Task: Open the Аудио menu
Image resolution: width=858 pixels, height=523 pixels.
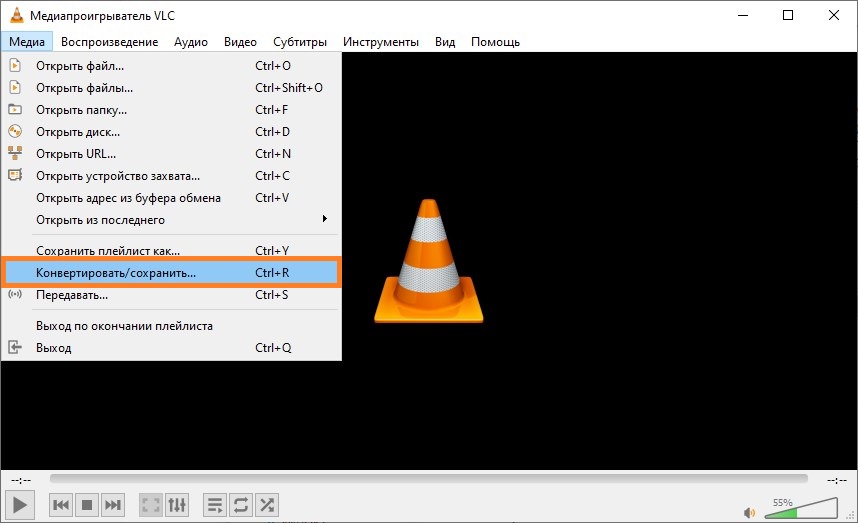Action: [x=190, y=42]
